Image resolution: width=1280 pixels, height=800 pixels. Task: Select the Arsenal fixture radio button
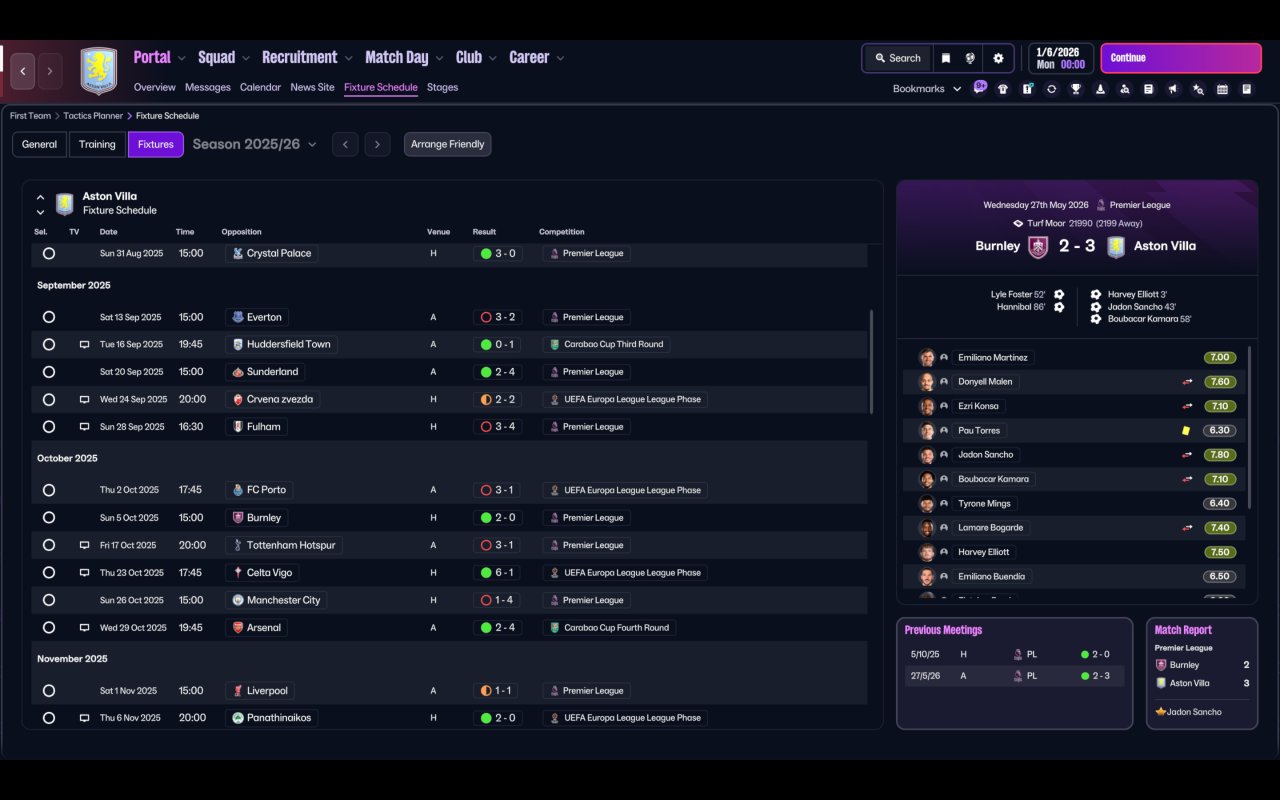pyautogui.click(x=49, y=628)
